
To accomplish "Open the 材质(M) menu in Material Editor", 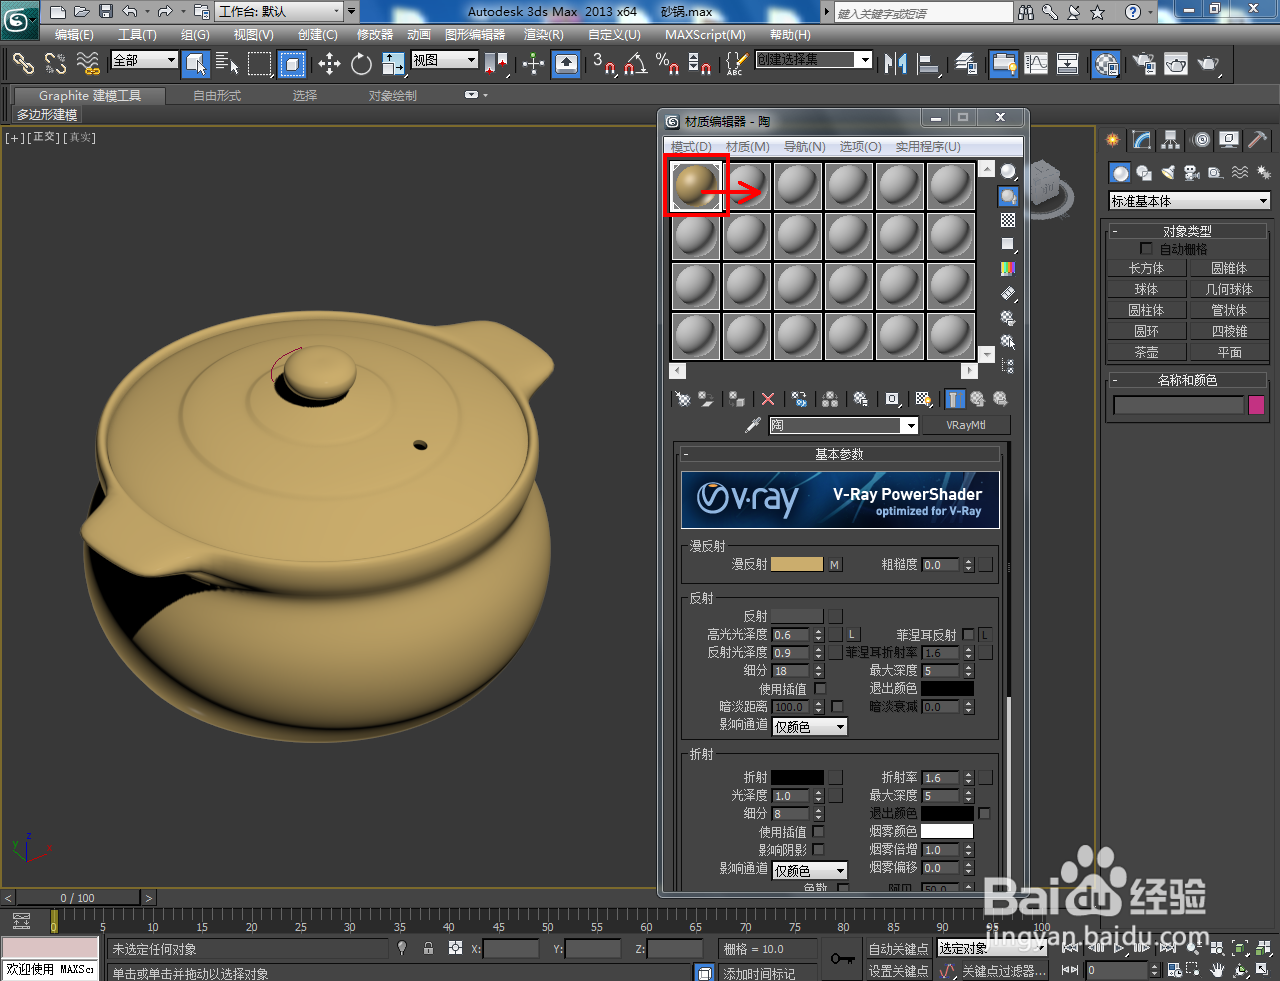I will 748,146.
